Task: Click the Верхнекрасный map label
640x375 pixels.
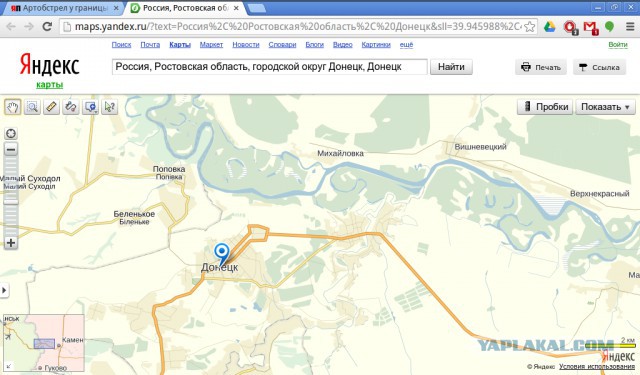Action: (600, 194)
